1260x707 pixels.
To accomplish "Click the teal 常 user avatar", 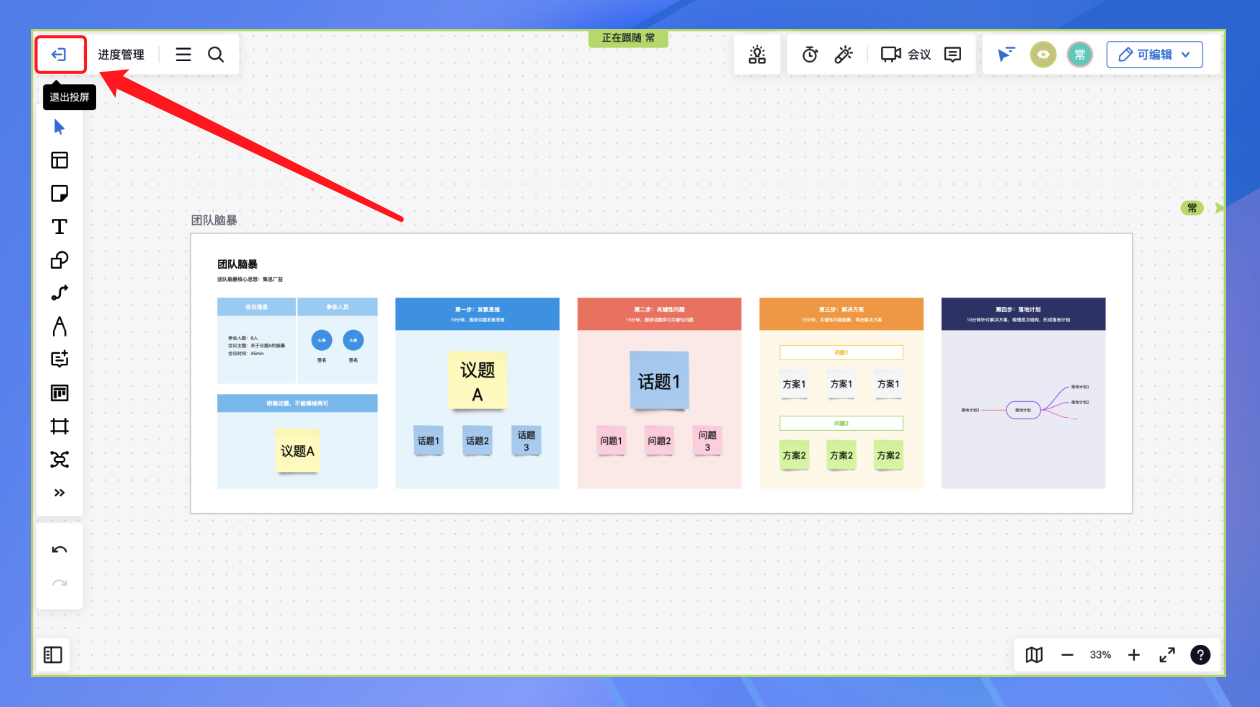I will [x=1079, y=55].
